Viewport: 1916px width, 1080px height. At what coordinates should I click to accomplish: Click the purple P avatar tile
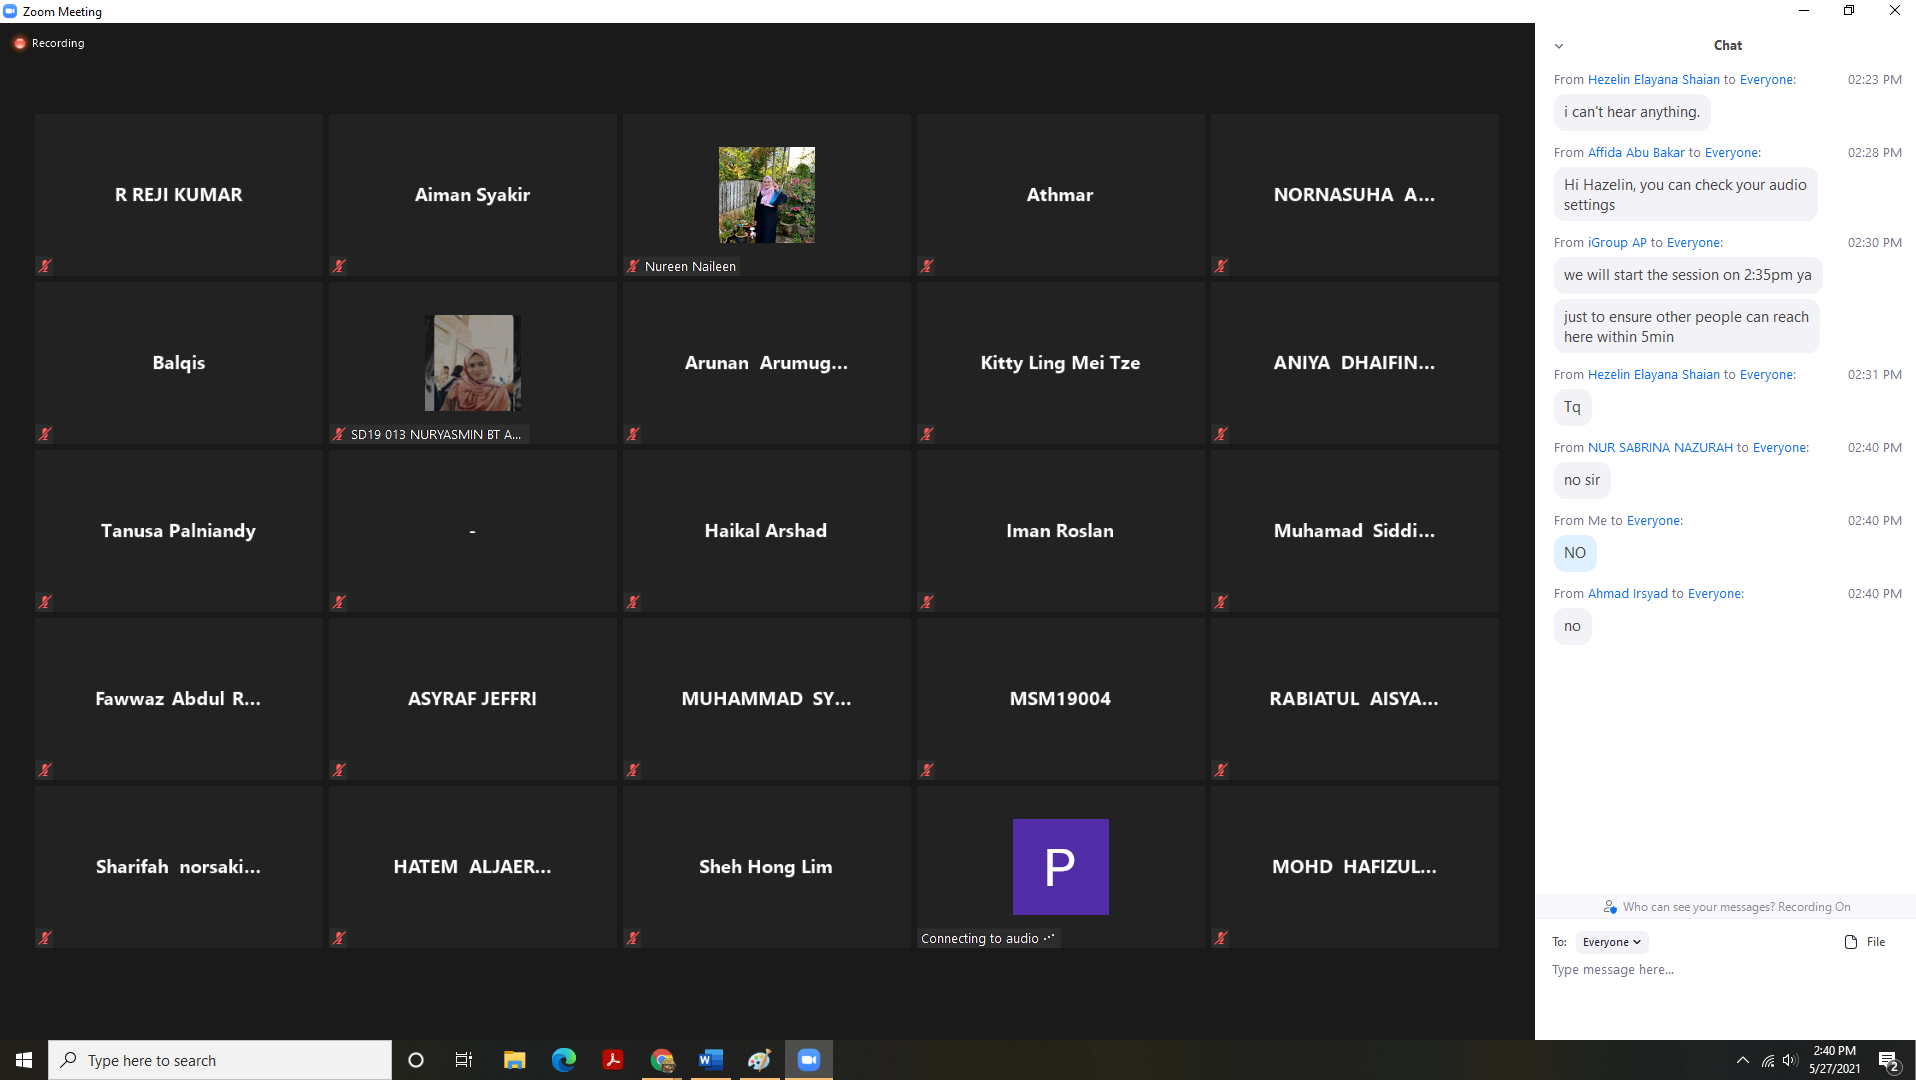click(1061, 867)
